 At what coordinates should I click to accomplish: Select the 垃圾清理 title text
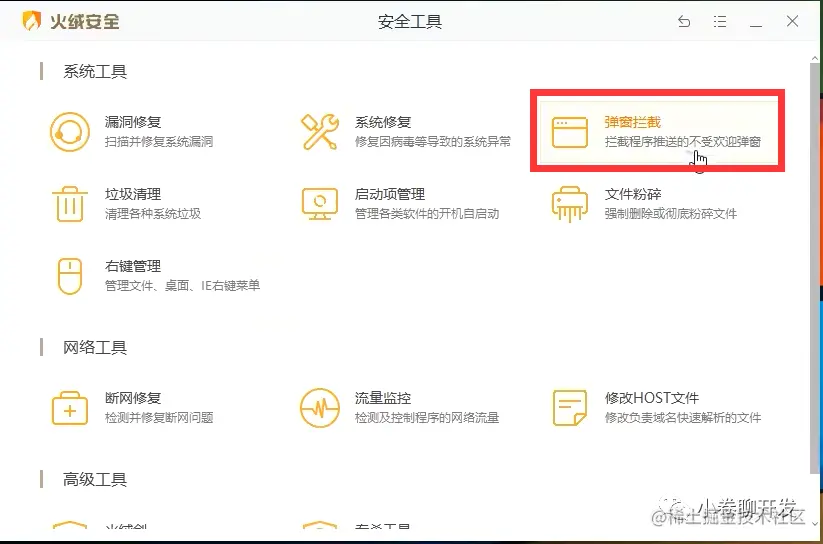click(x=133, y=194)
